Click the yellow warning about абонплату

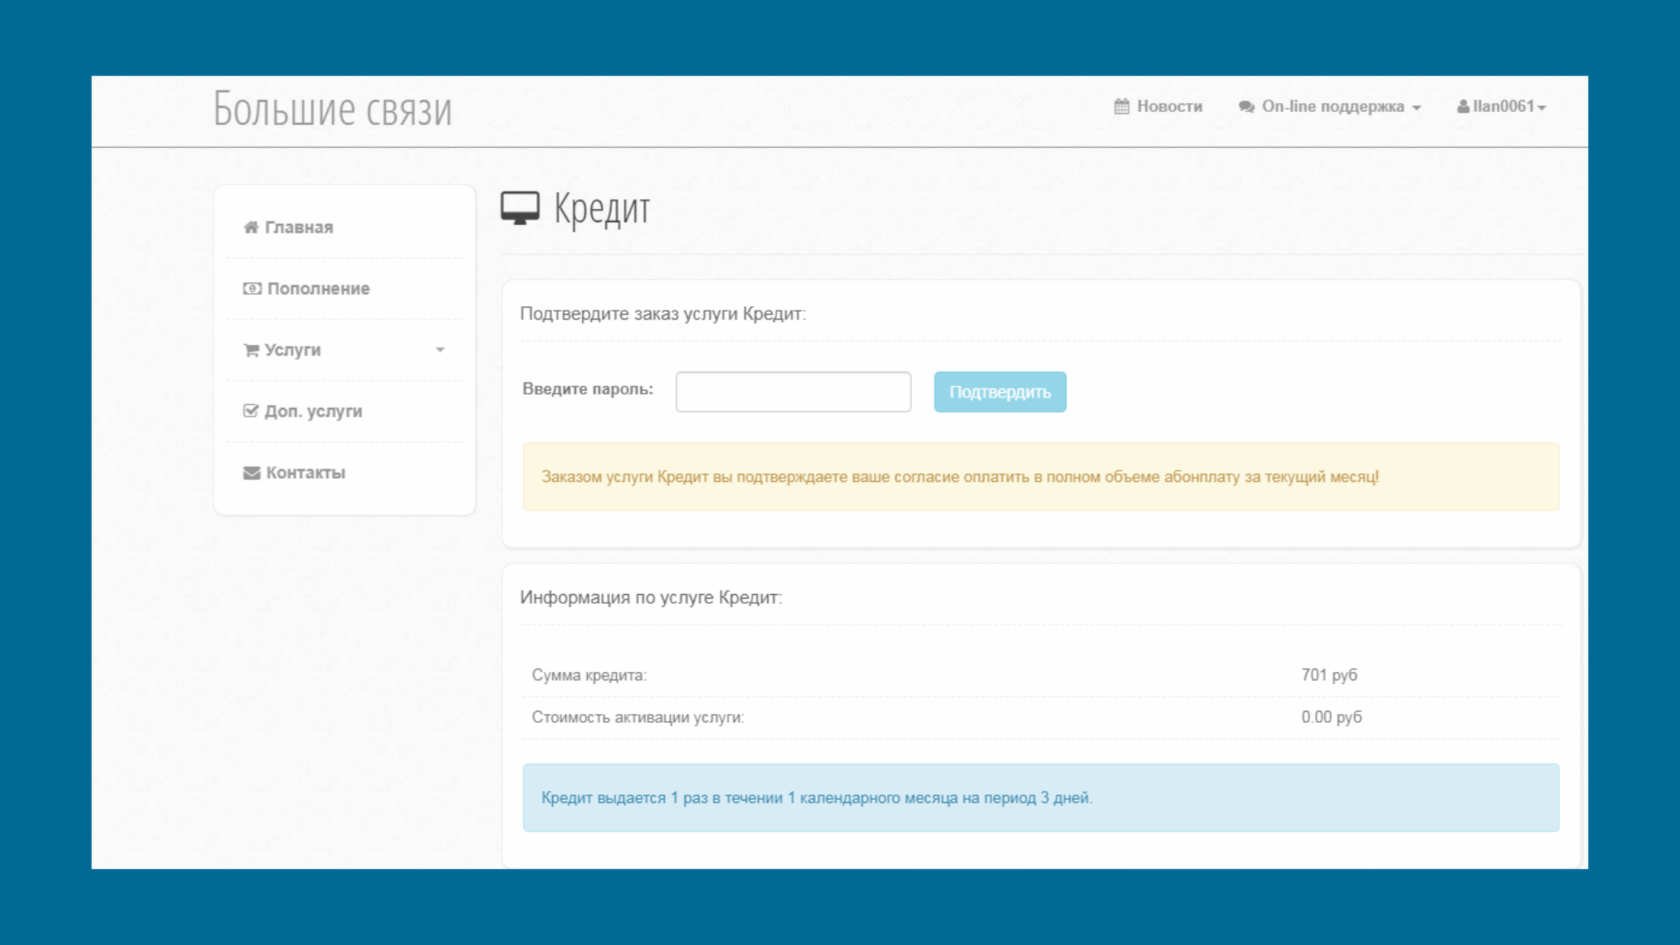pos(1041,477)
